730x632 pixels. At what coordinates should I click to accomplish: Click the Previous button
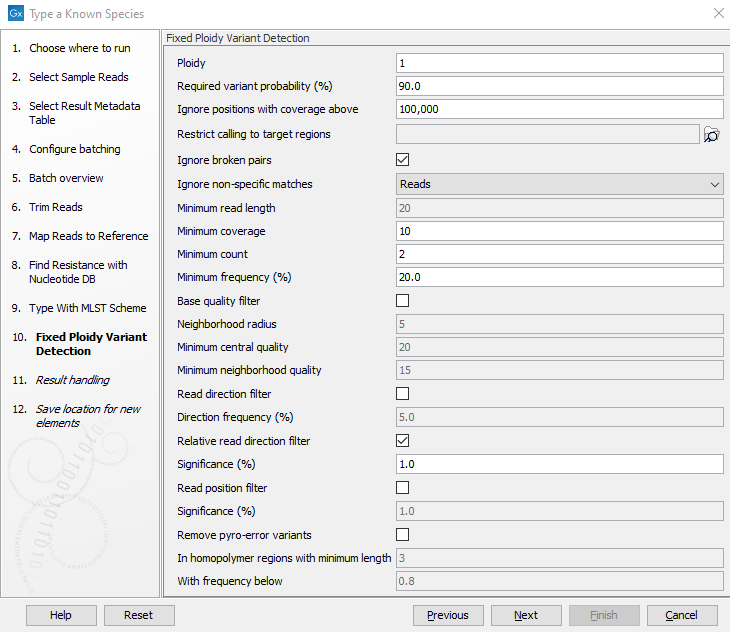(448, 615)
